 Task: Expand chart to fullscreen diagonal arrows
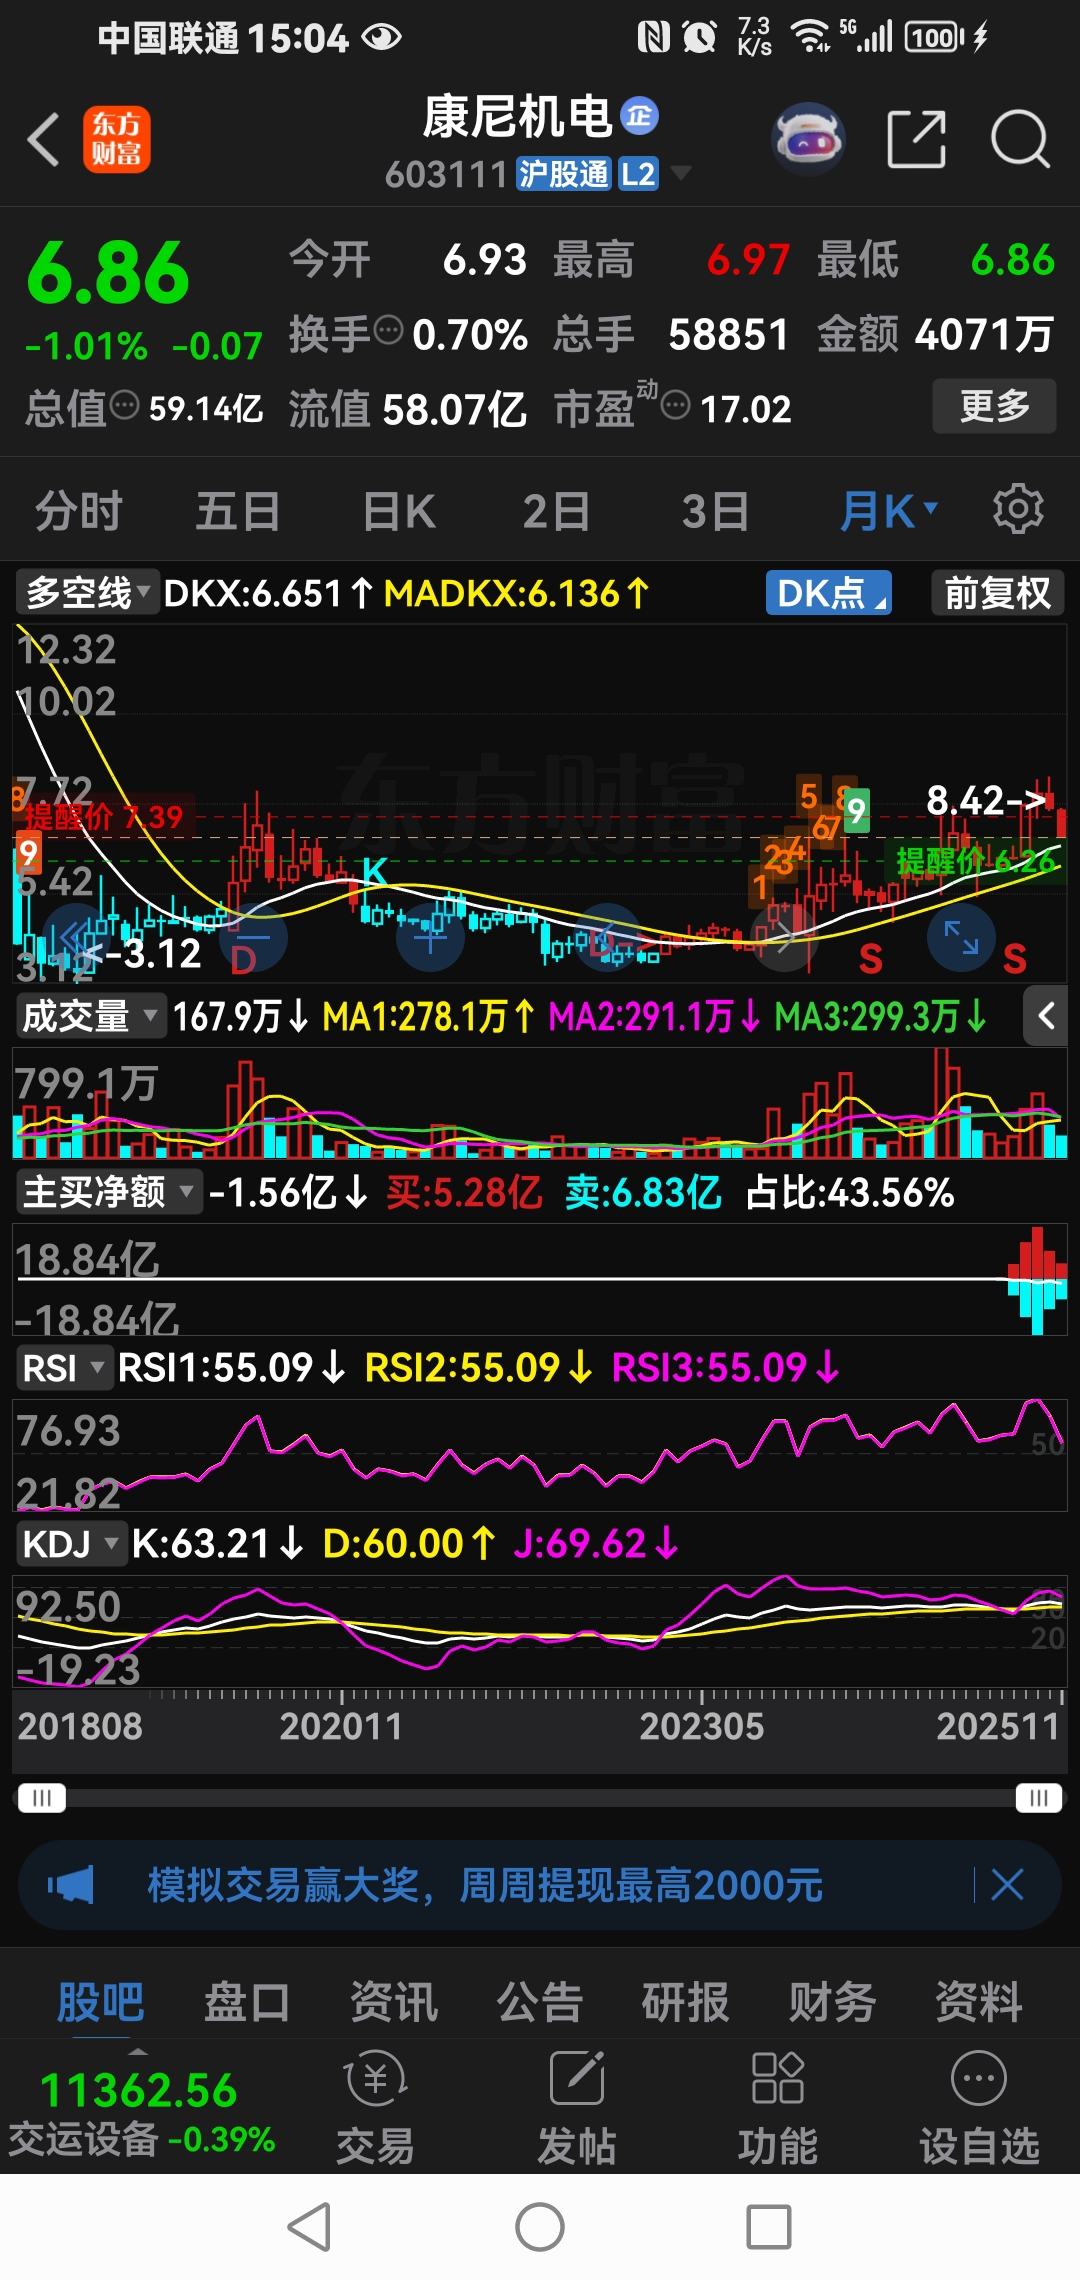tap(961, 937)
